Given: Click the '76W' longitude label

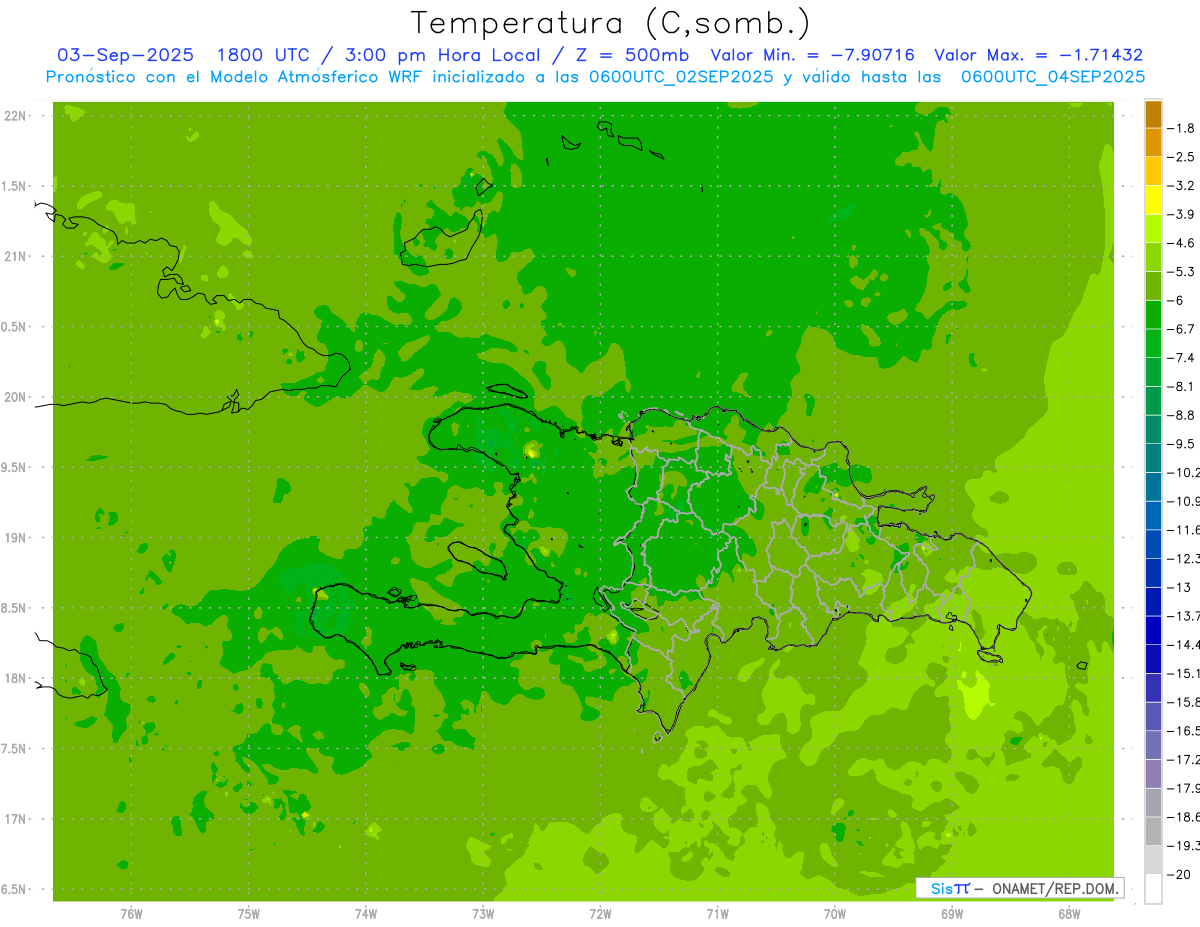Looking at the screenshot, I should (131, 914).
